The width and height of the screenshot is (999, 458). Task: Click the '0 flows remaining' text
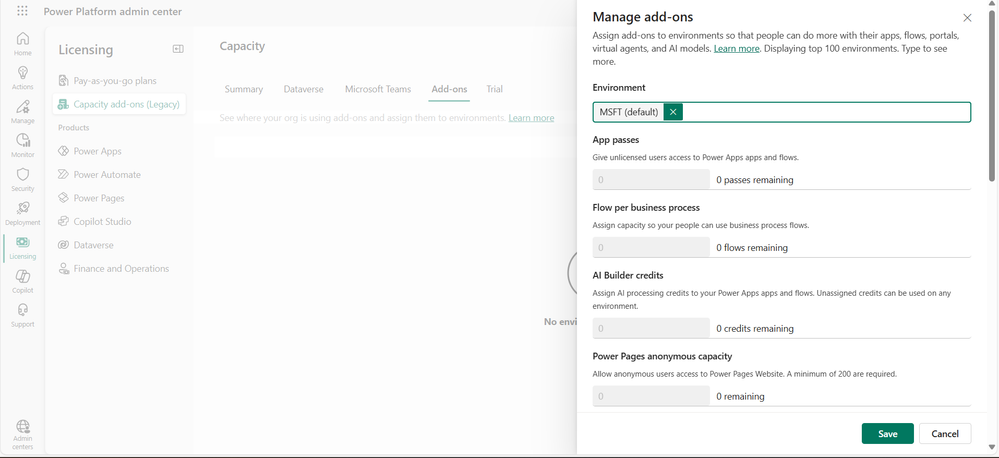[x=752, y=247]
